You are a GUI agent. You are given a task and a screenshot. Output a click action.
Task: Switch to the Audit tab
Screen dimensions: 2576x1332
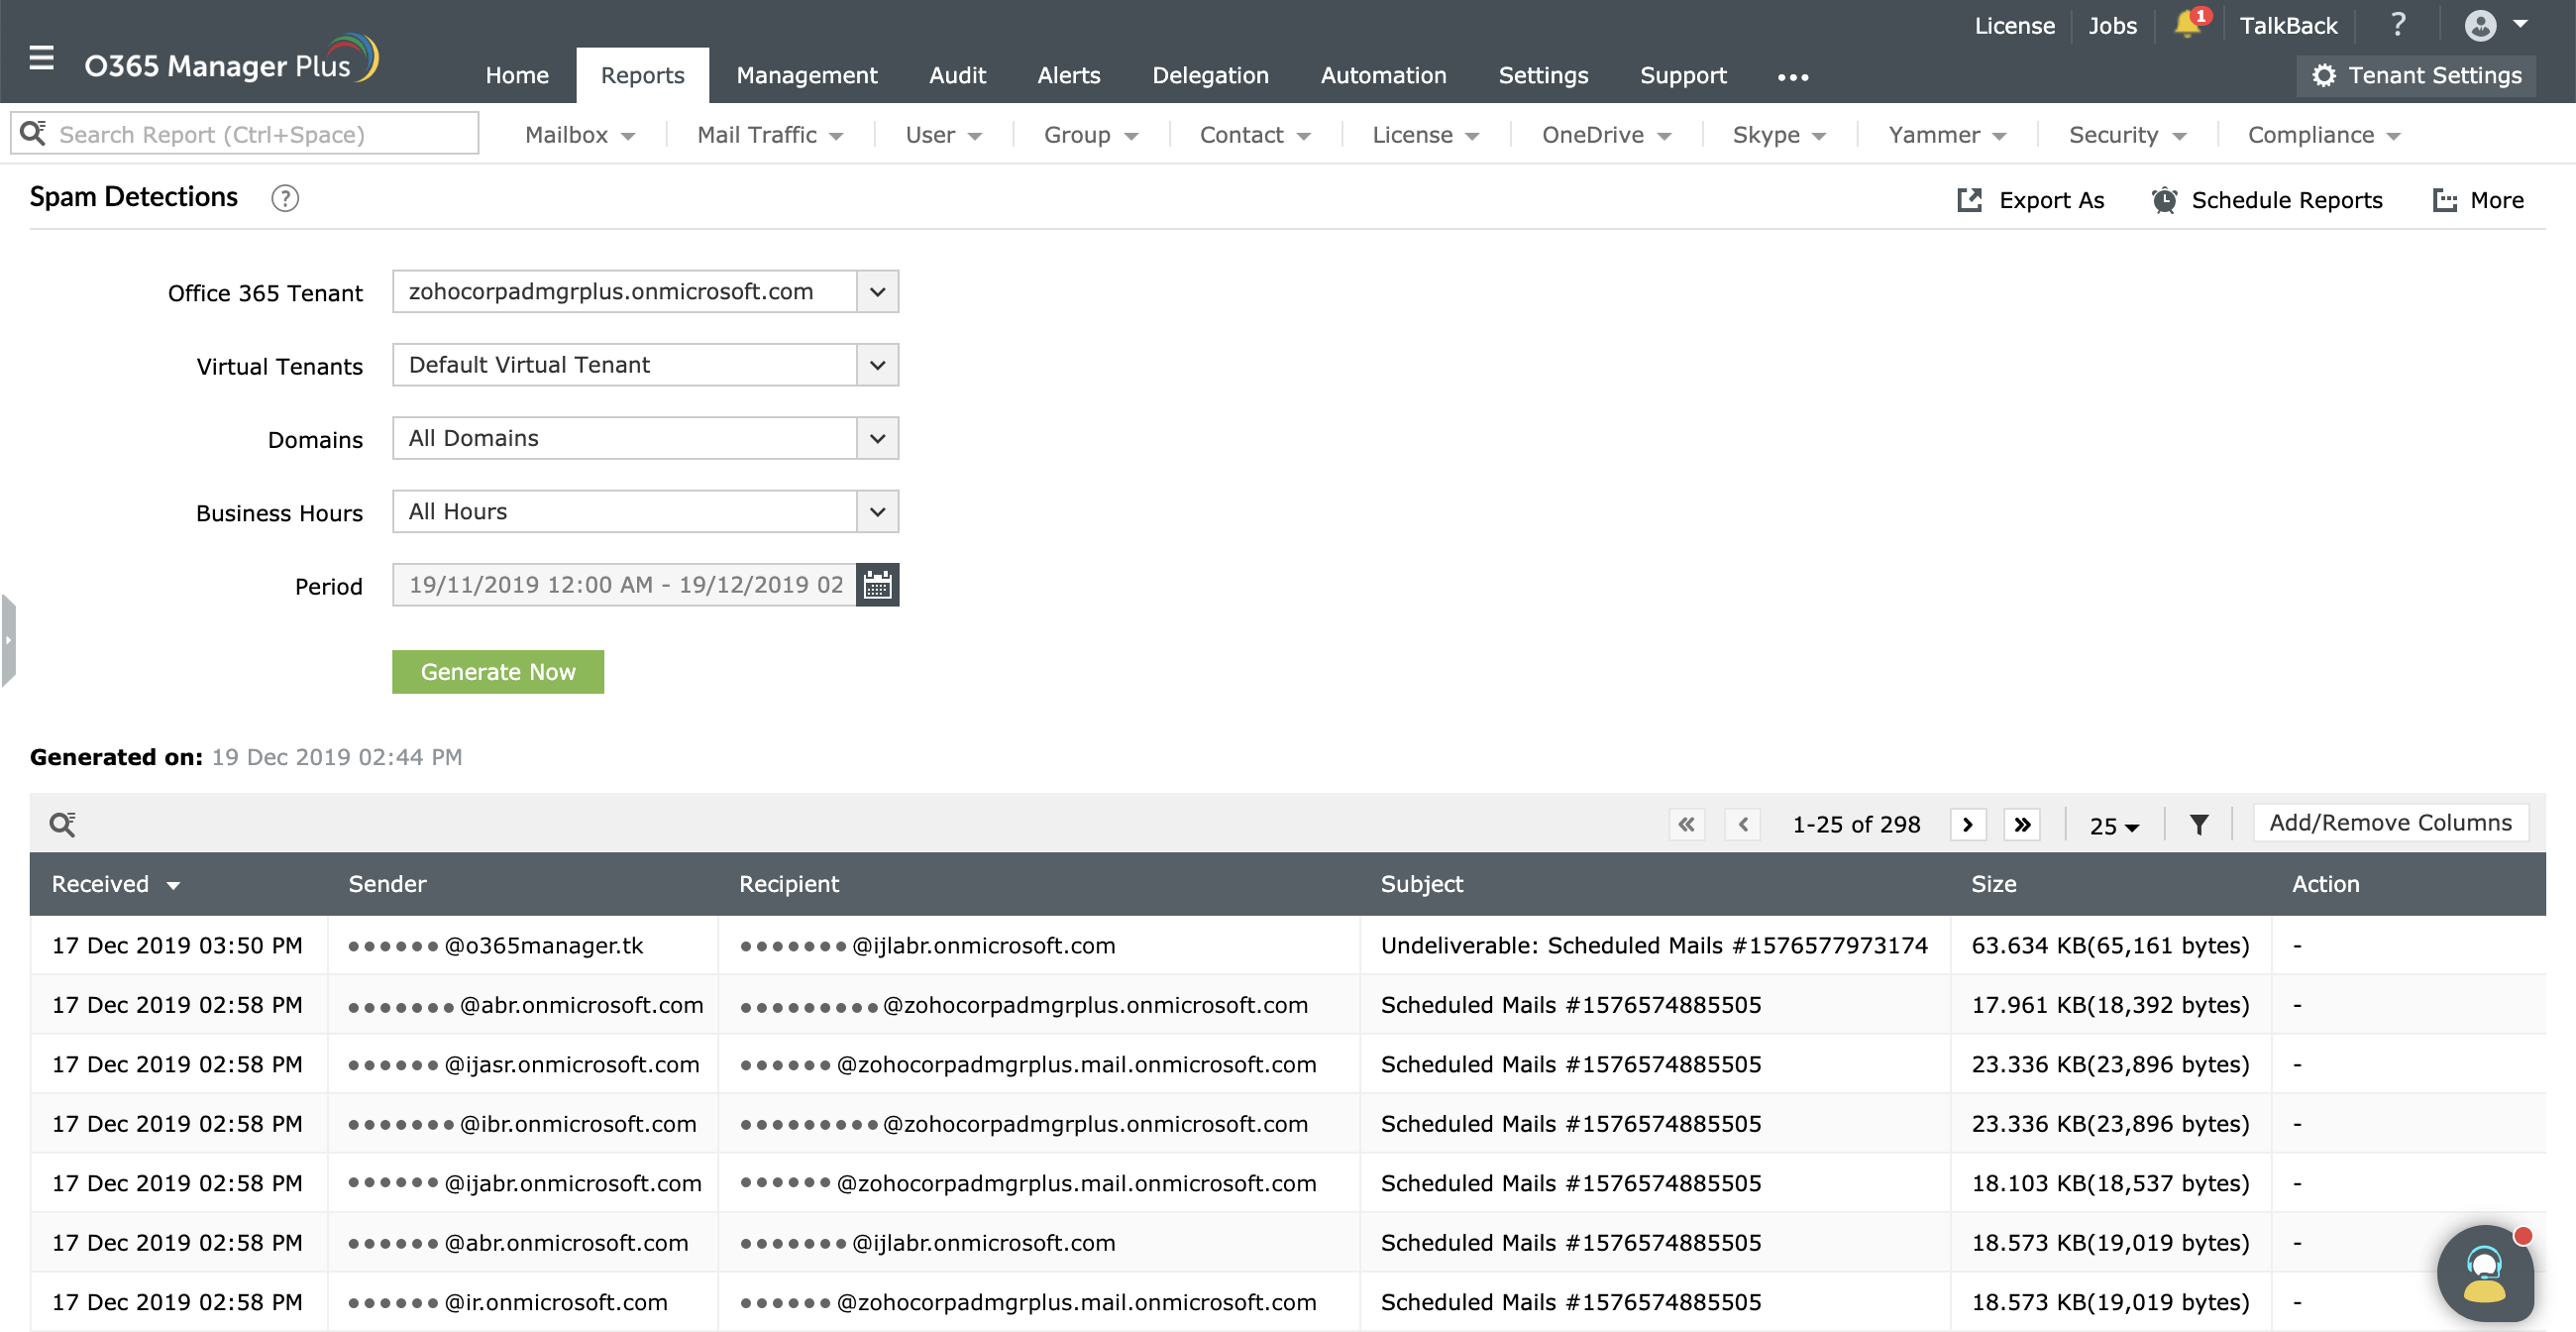pyautogui.click(x=956, y=75)
